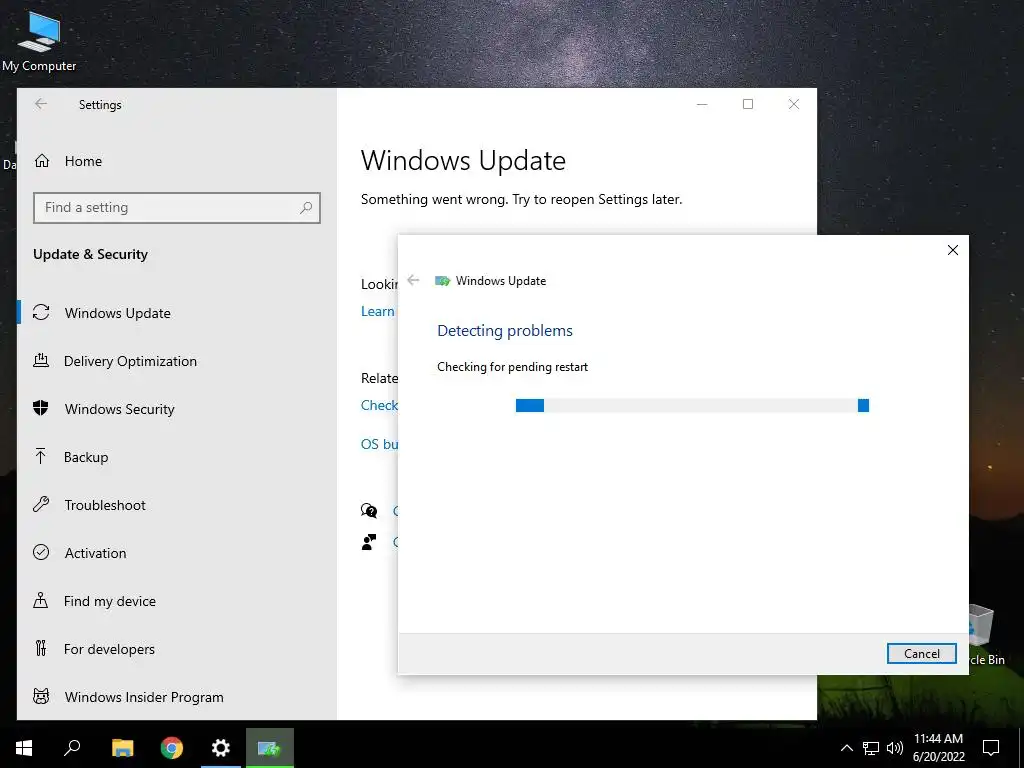1024x768 pixels.
Task: Click the For developers tools icon
Action: [41, 648]
